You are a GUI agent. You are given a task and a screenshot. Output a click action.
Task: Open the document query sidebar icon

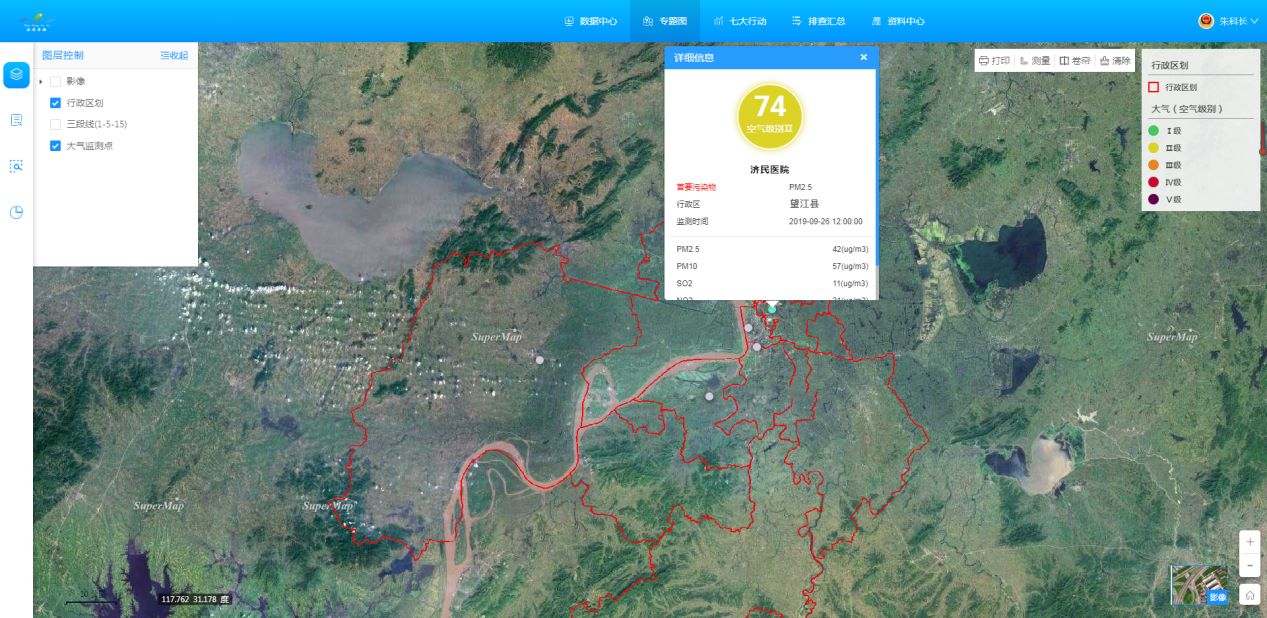click(16, 120)
